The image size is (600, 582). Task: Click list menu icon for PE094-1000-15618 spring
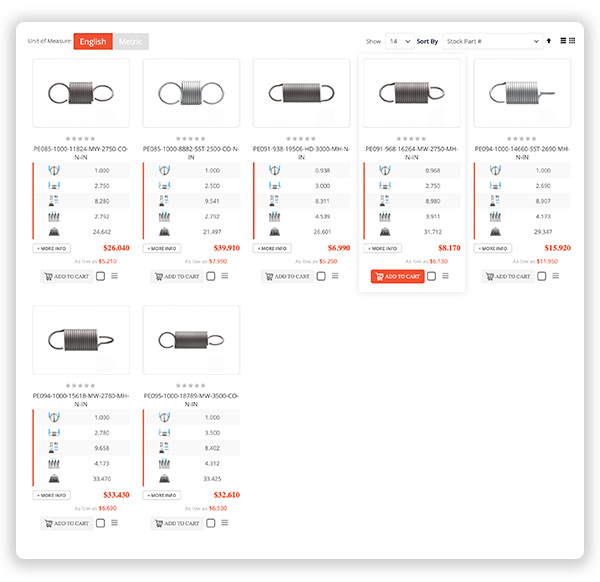coord(114,523)
